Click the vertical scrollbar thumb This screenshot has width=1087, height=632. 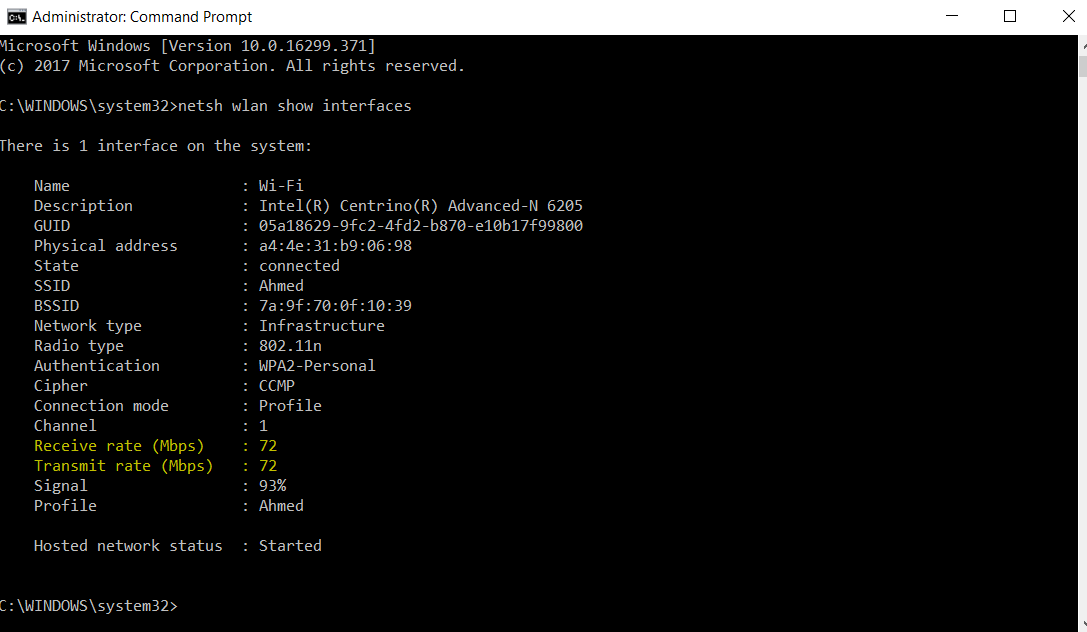click(x=1081, y=66)
